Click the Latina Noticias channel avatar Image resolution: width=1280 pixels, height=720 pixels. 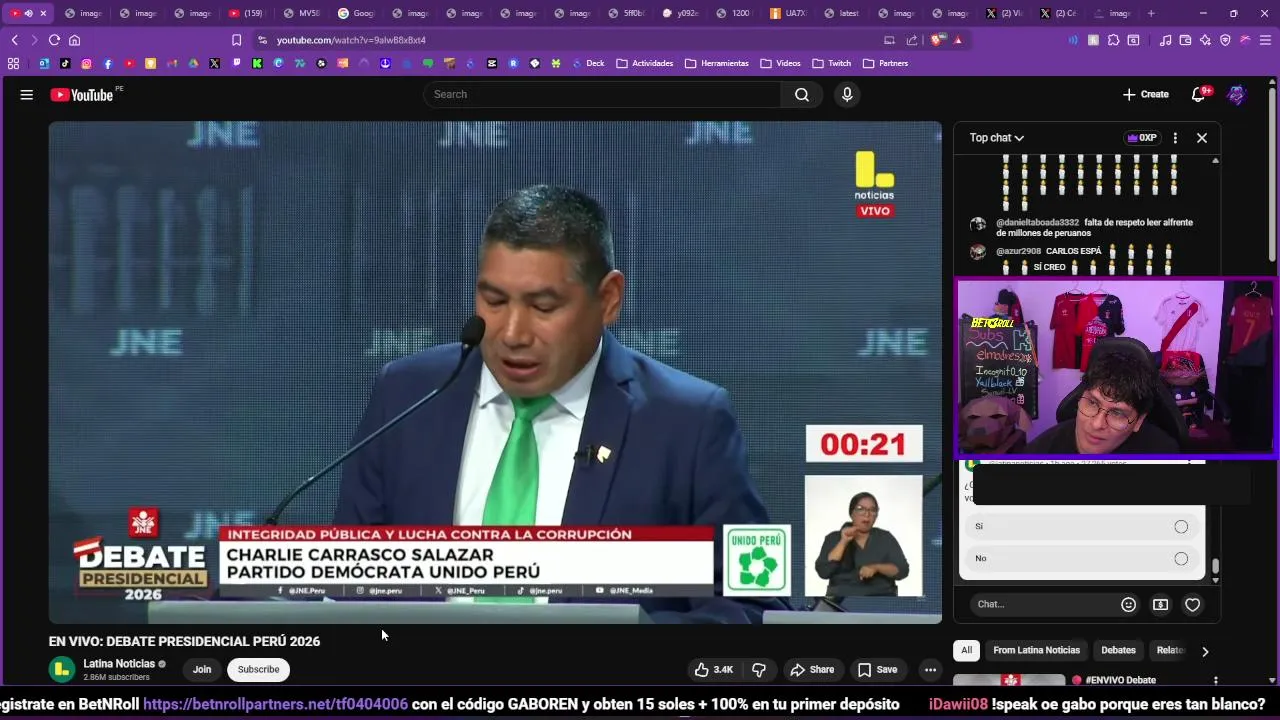tap(62, 670)
